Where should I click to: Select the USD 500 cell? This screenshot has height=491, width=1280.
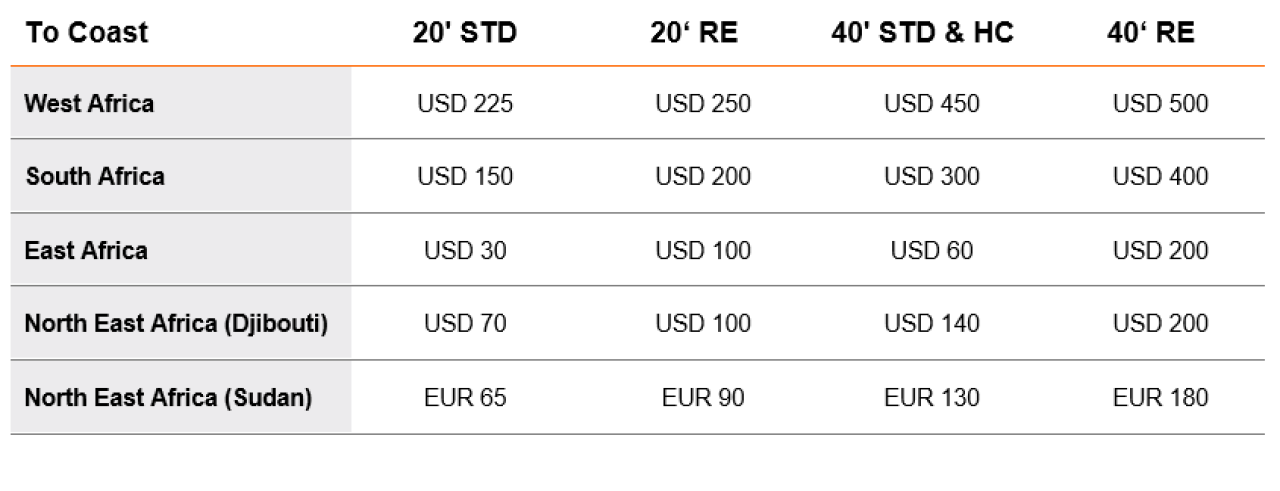pyautogui.click(x=1161, y=103)
